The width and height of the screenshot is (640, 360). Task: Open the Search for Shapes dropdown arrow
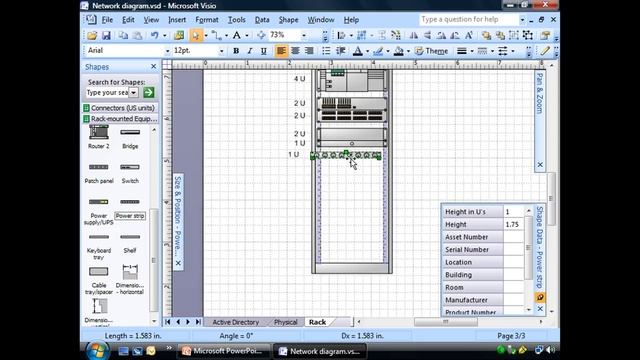coord(133,93)
